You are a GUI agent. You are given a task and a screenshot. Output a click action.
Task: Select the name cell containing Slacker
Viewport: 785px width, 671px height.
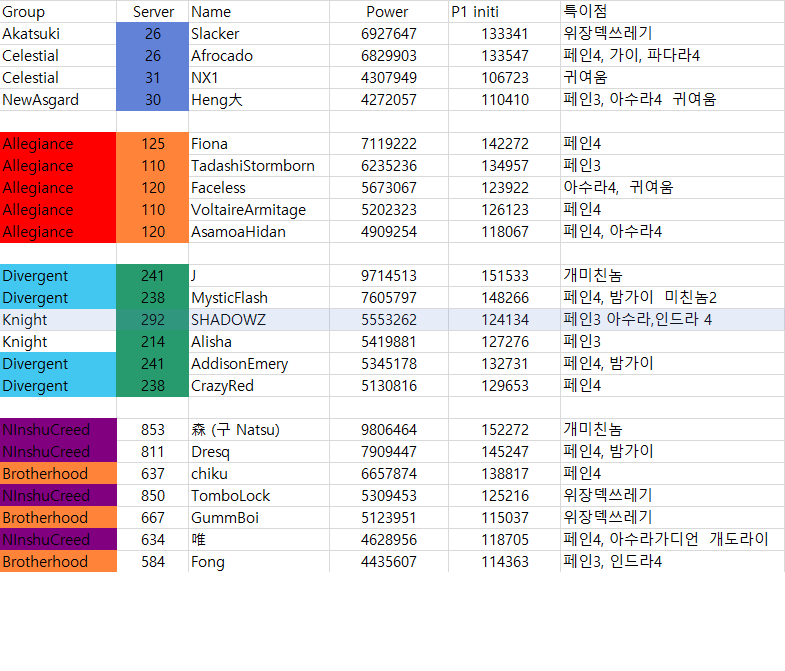pos(258,34)
